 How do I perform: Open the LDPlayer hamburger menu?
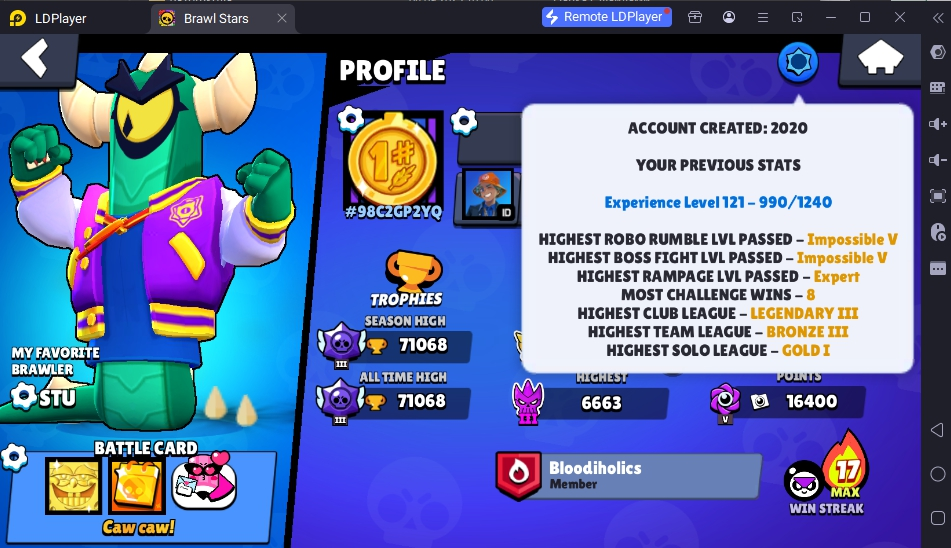click(x=763, y=18)
